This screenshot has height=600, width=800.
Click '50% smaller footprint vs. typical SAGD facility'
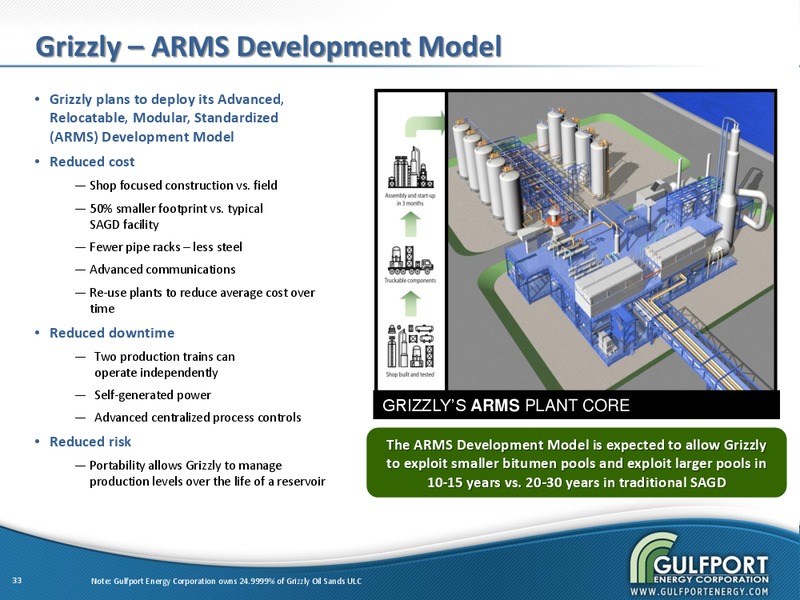[x=176, y=216]
